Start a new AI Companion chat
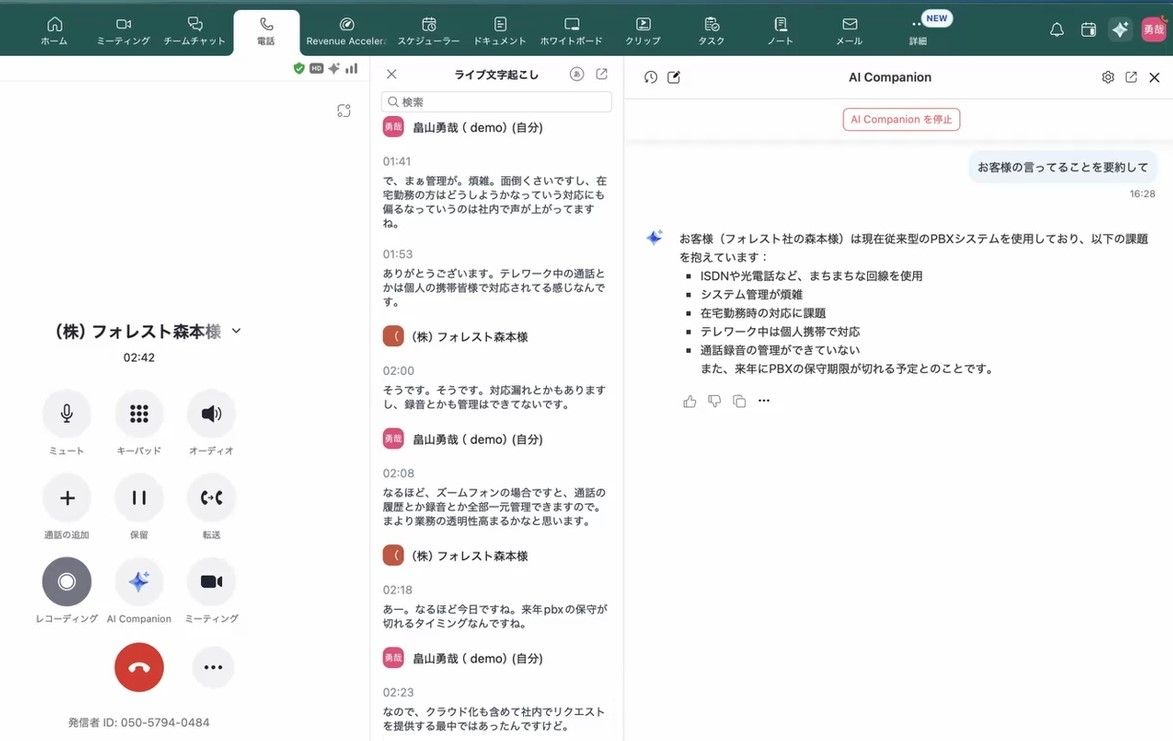The image size is (1173, 741). (673, 77)
